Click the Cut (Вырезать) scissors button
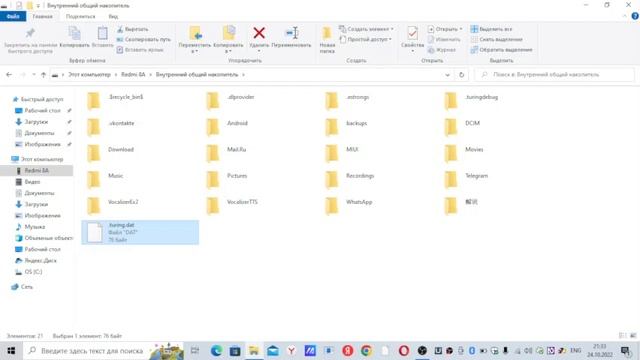The image size is (640, 360). pyautogui.click(x=133, y=29)
